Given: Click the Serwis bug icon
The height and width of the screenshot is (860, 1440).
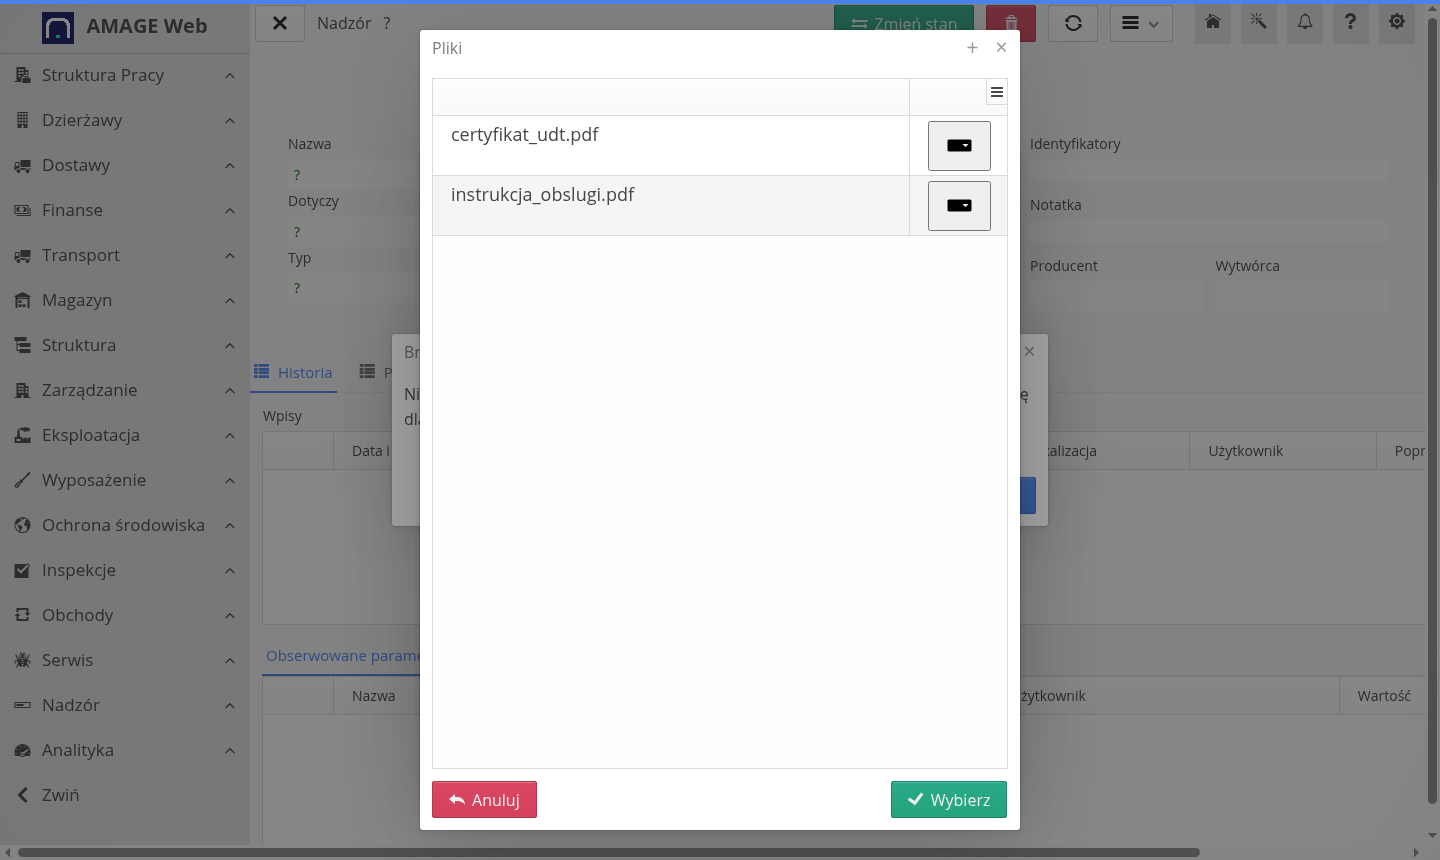Looking at the screenshot, I should coord(23,660).
